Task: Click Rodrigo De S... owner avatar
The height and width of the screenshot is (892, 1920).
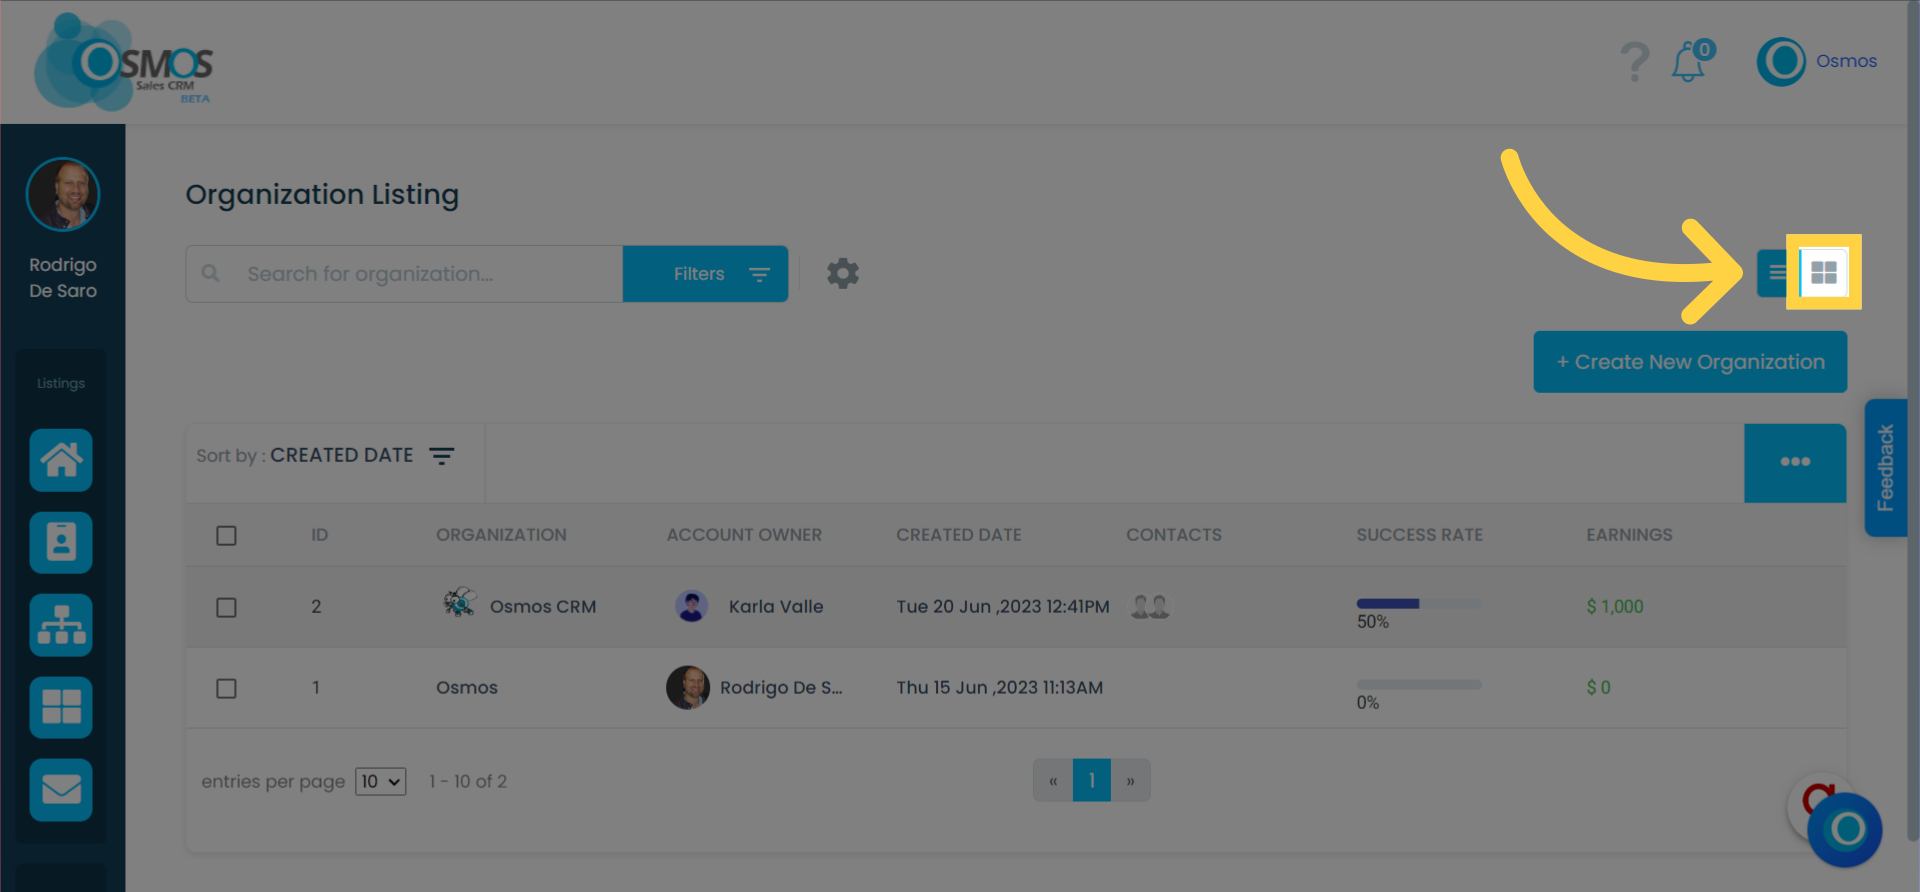Action: 688,687
